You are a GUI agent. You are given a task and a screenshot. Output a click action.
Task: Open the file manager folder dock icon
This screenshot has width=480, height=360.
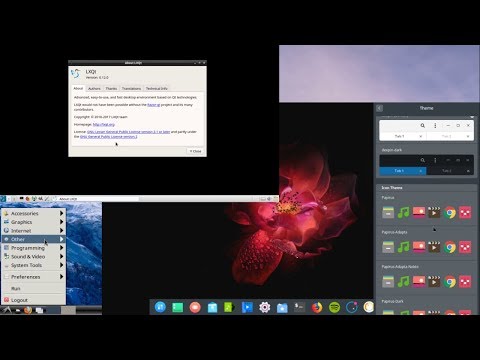282,307
